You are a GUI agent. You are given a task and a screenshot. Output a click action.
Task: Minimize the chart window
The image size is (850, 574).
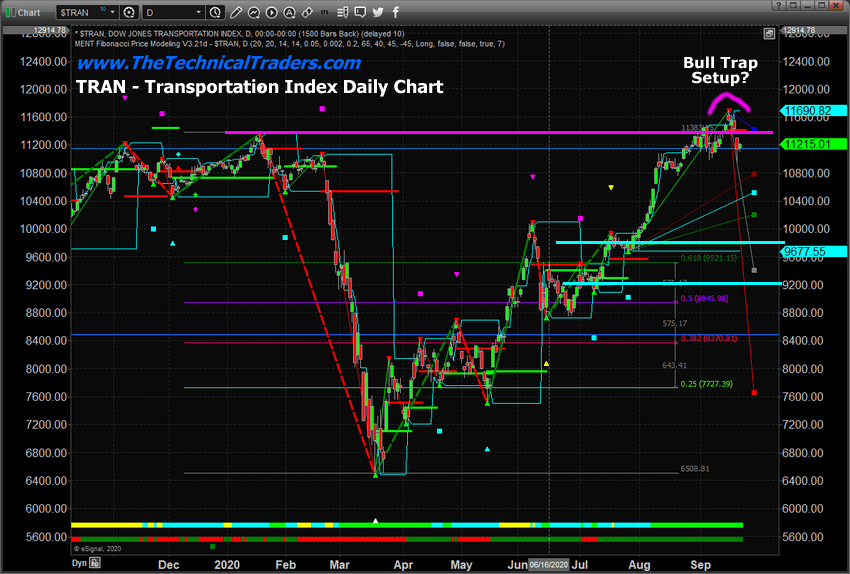click(x=808, y=5)
